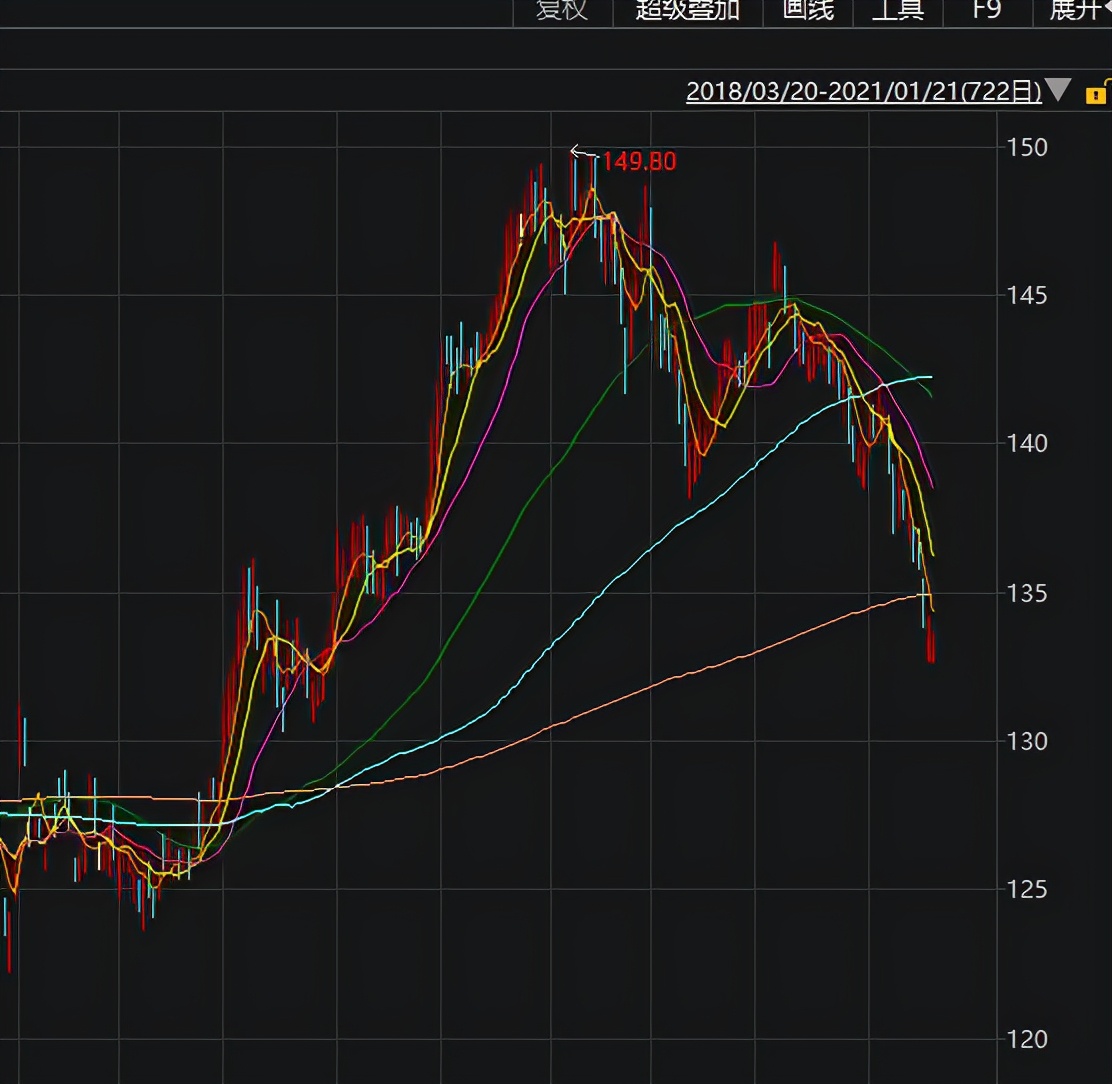Image resolution: width=1112 pixels, height=1084 pixels.
Task: Select the 125 mark on price axis
Action: (x=1028, y=889)
